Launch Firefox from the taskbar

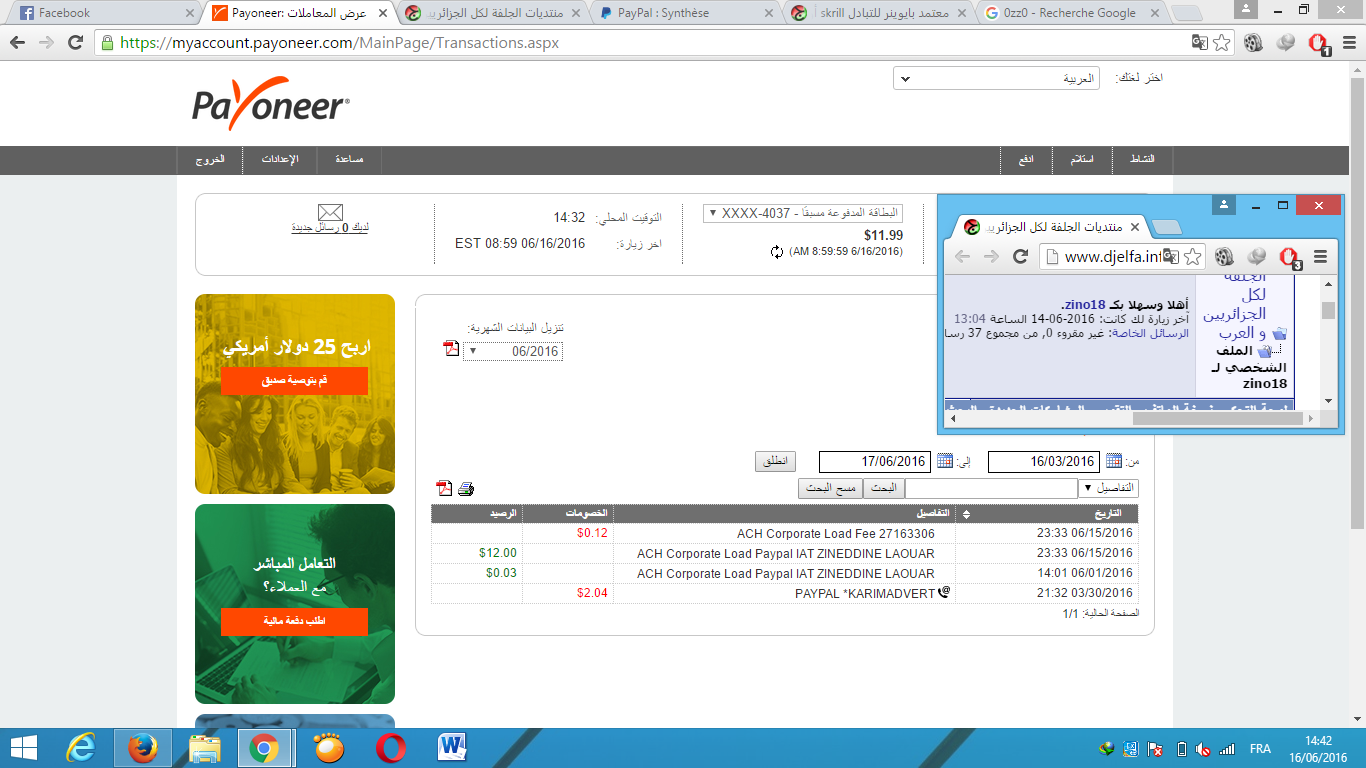click(143, 748)
